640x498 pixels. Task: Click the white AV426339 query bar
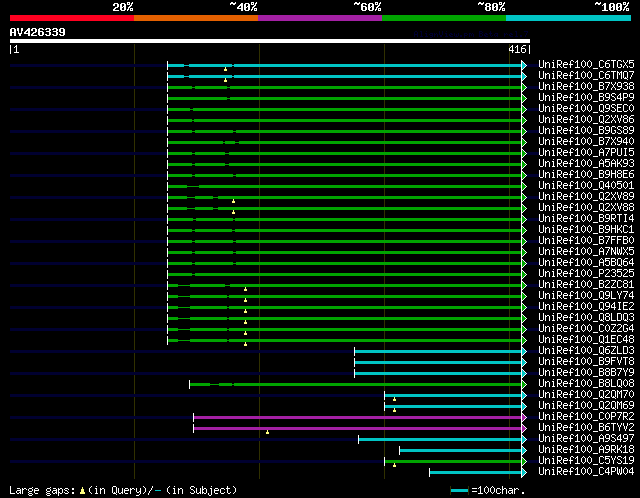(270, 41)
